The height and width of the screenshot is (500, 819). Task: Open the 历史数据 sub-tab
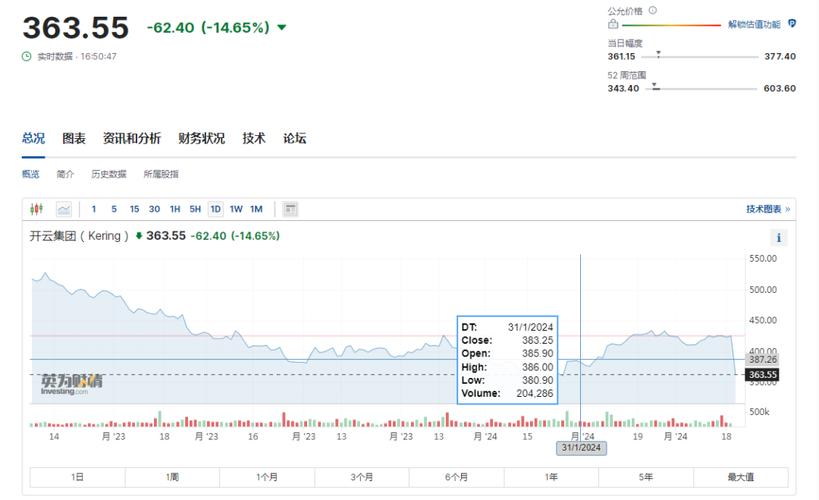109,174
